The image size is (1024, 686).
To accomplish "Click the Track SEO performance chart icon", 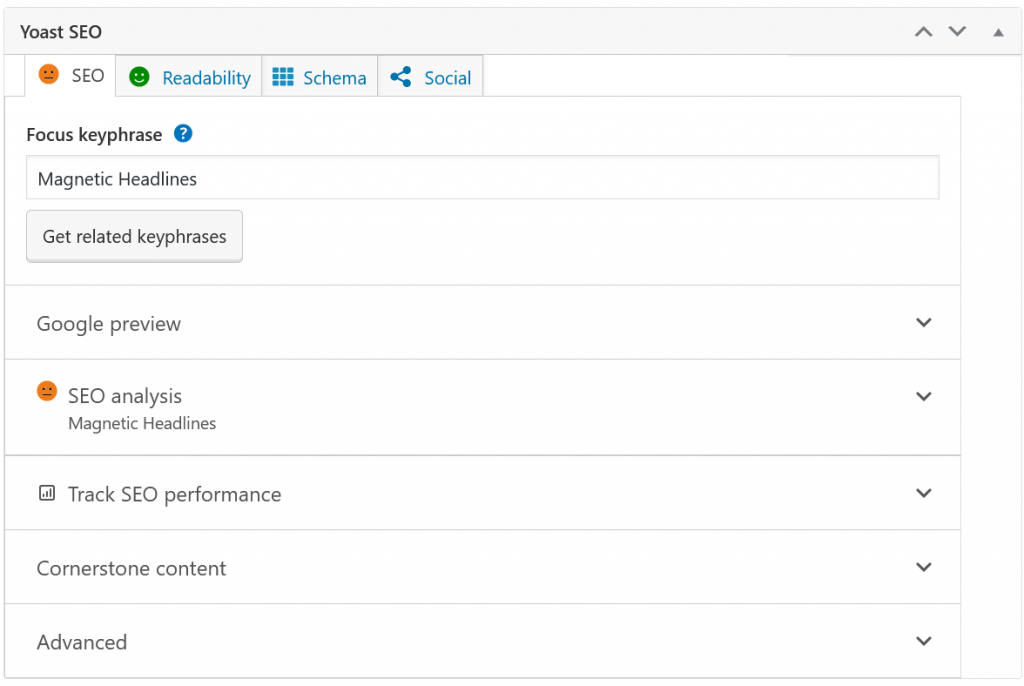I will point(46,493).
